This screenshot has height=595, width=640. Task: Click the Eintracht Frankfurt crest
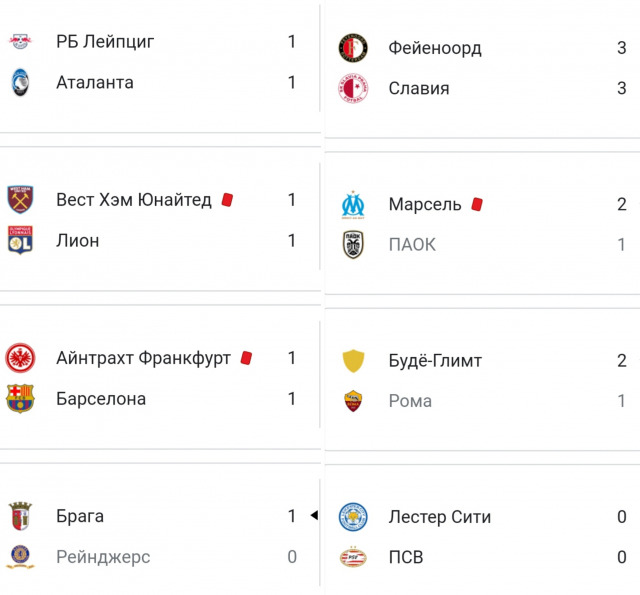coord(20,358)
